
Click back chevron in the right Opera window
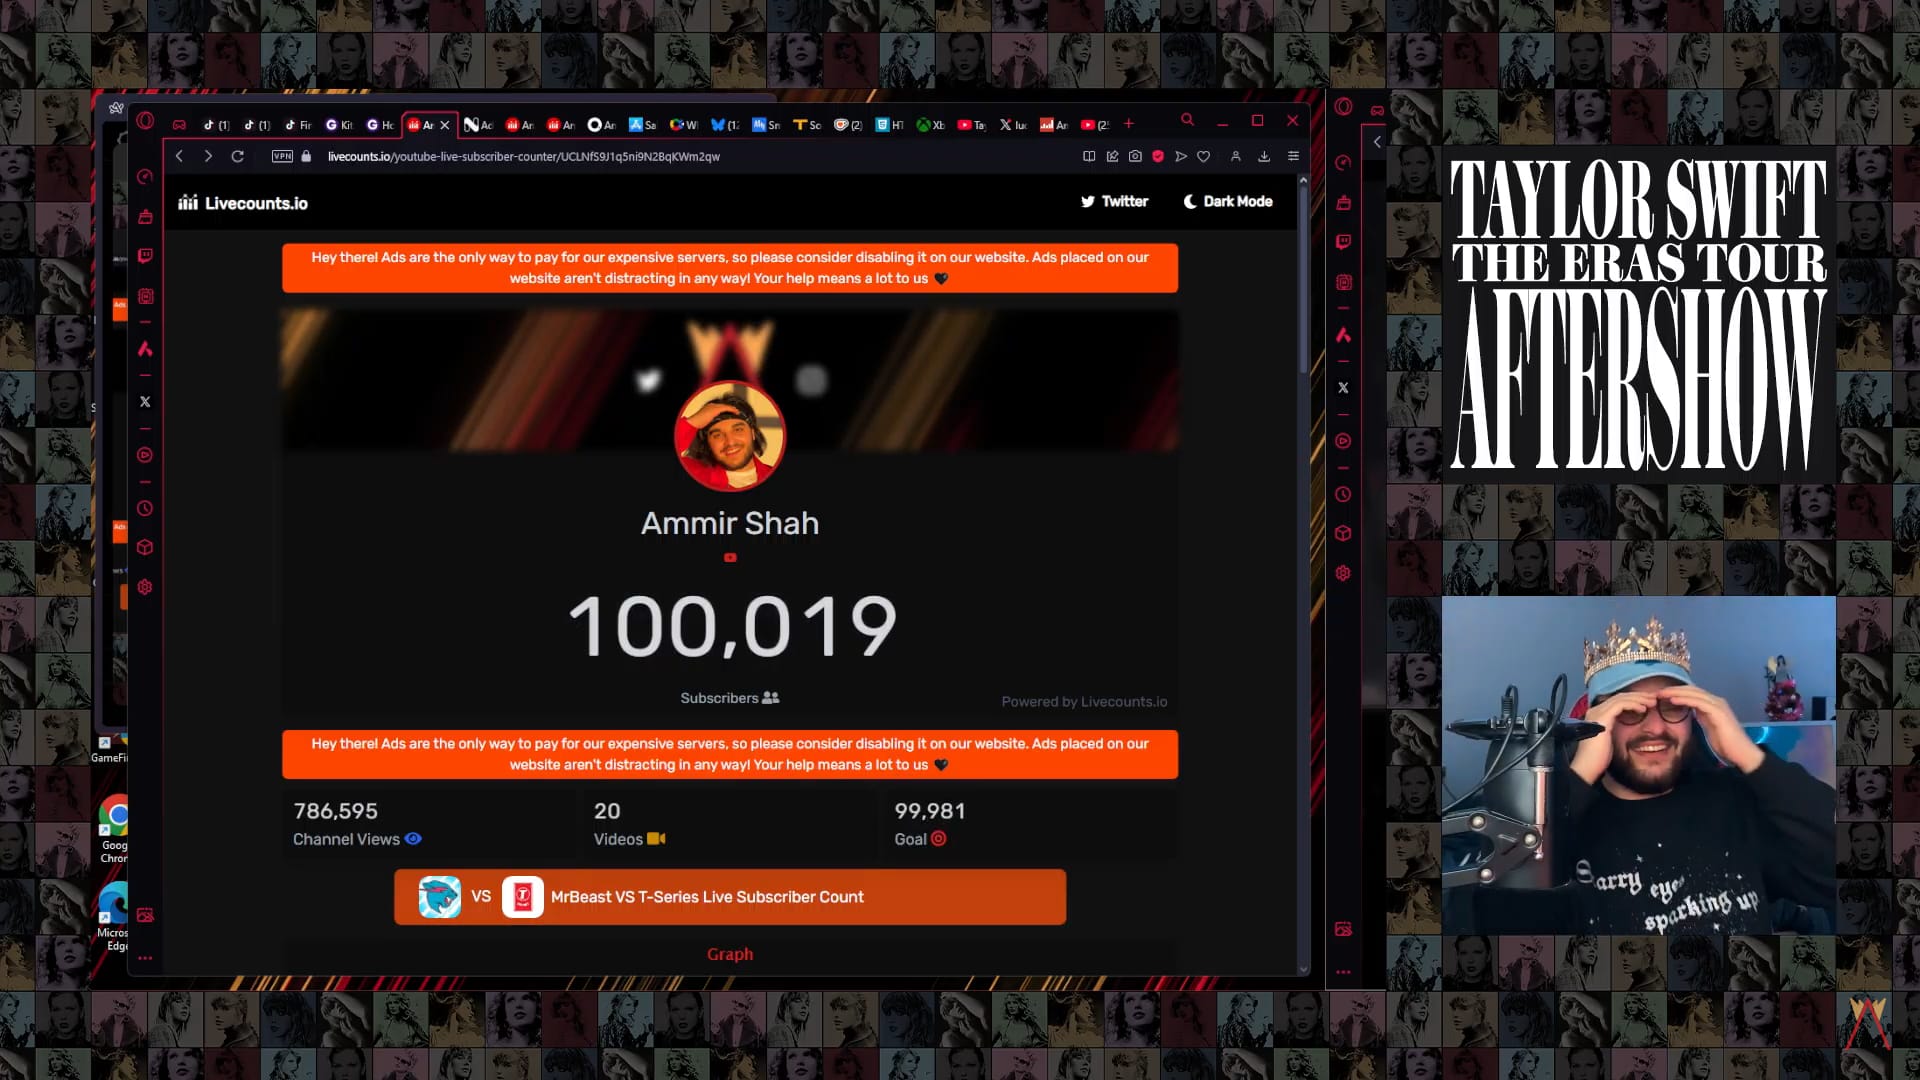(1377, 142)
